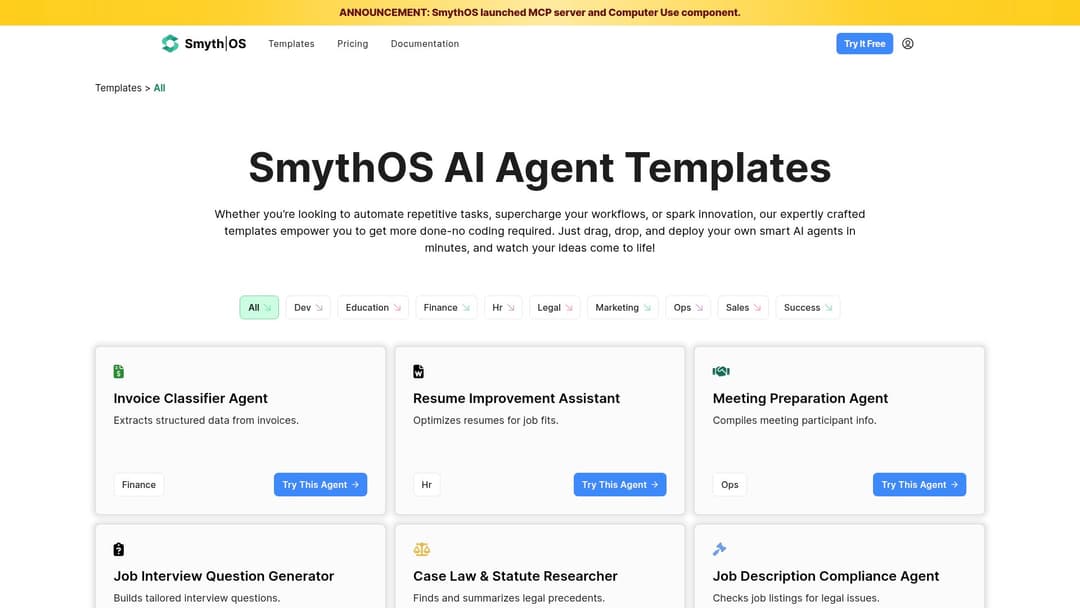1080x608 pixels.
Task: Click the Ops tag on Meeting Preparation card
Action: pos(729,485)
